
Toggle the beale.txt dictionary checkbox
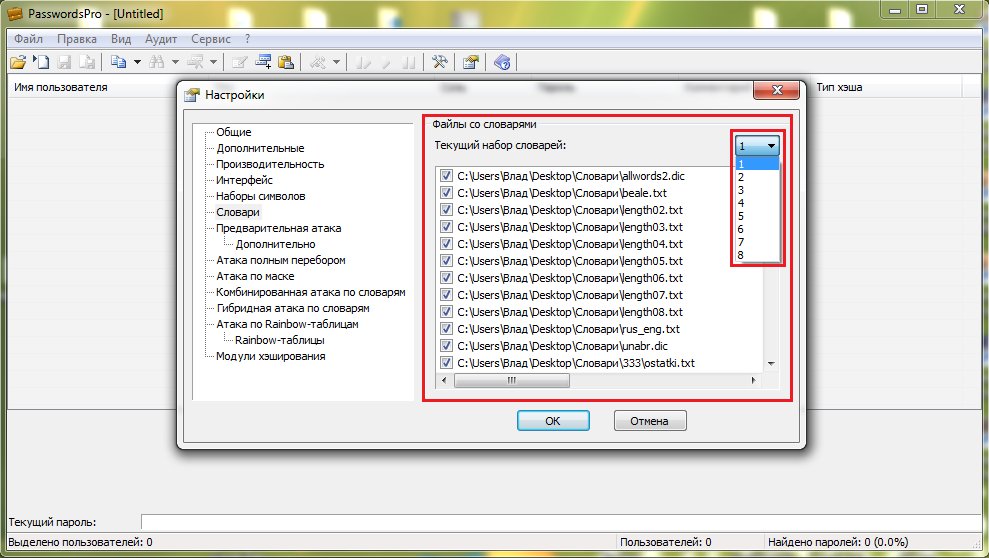446,192
